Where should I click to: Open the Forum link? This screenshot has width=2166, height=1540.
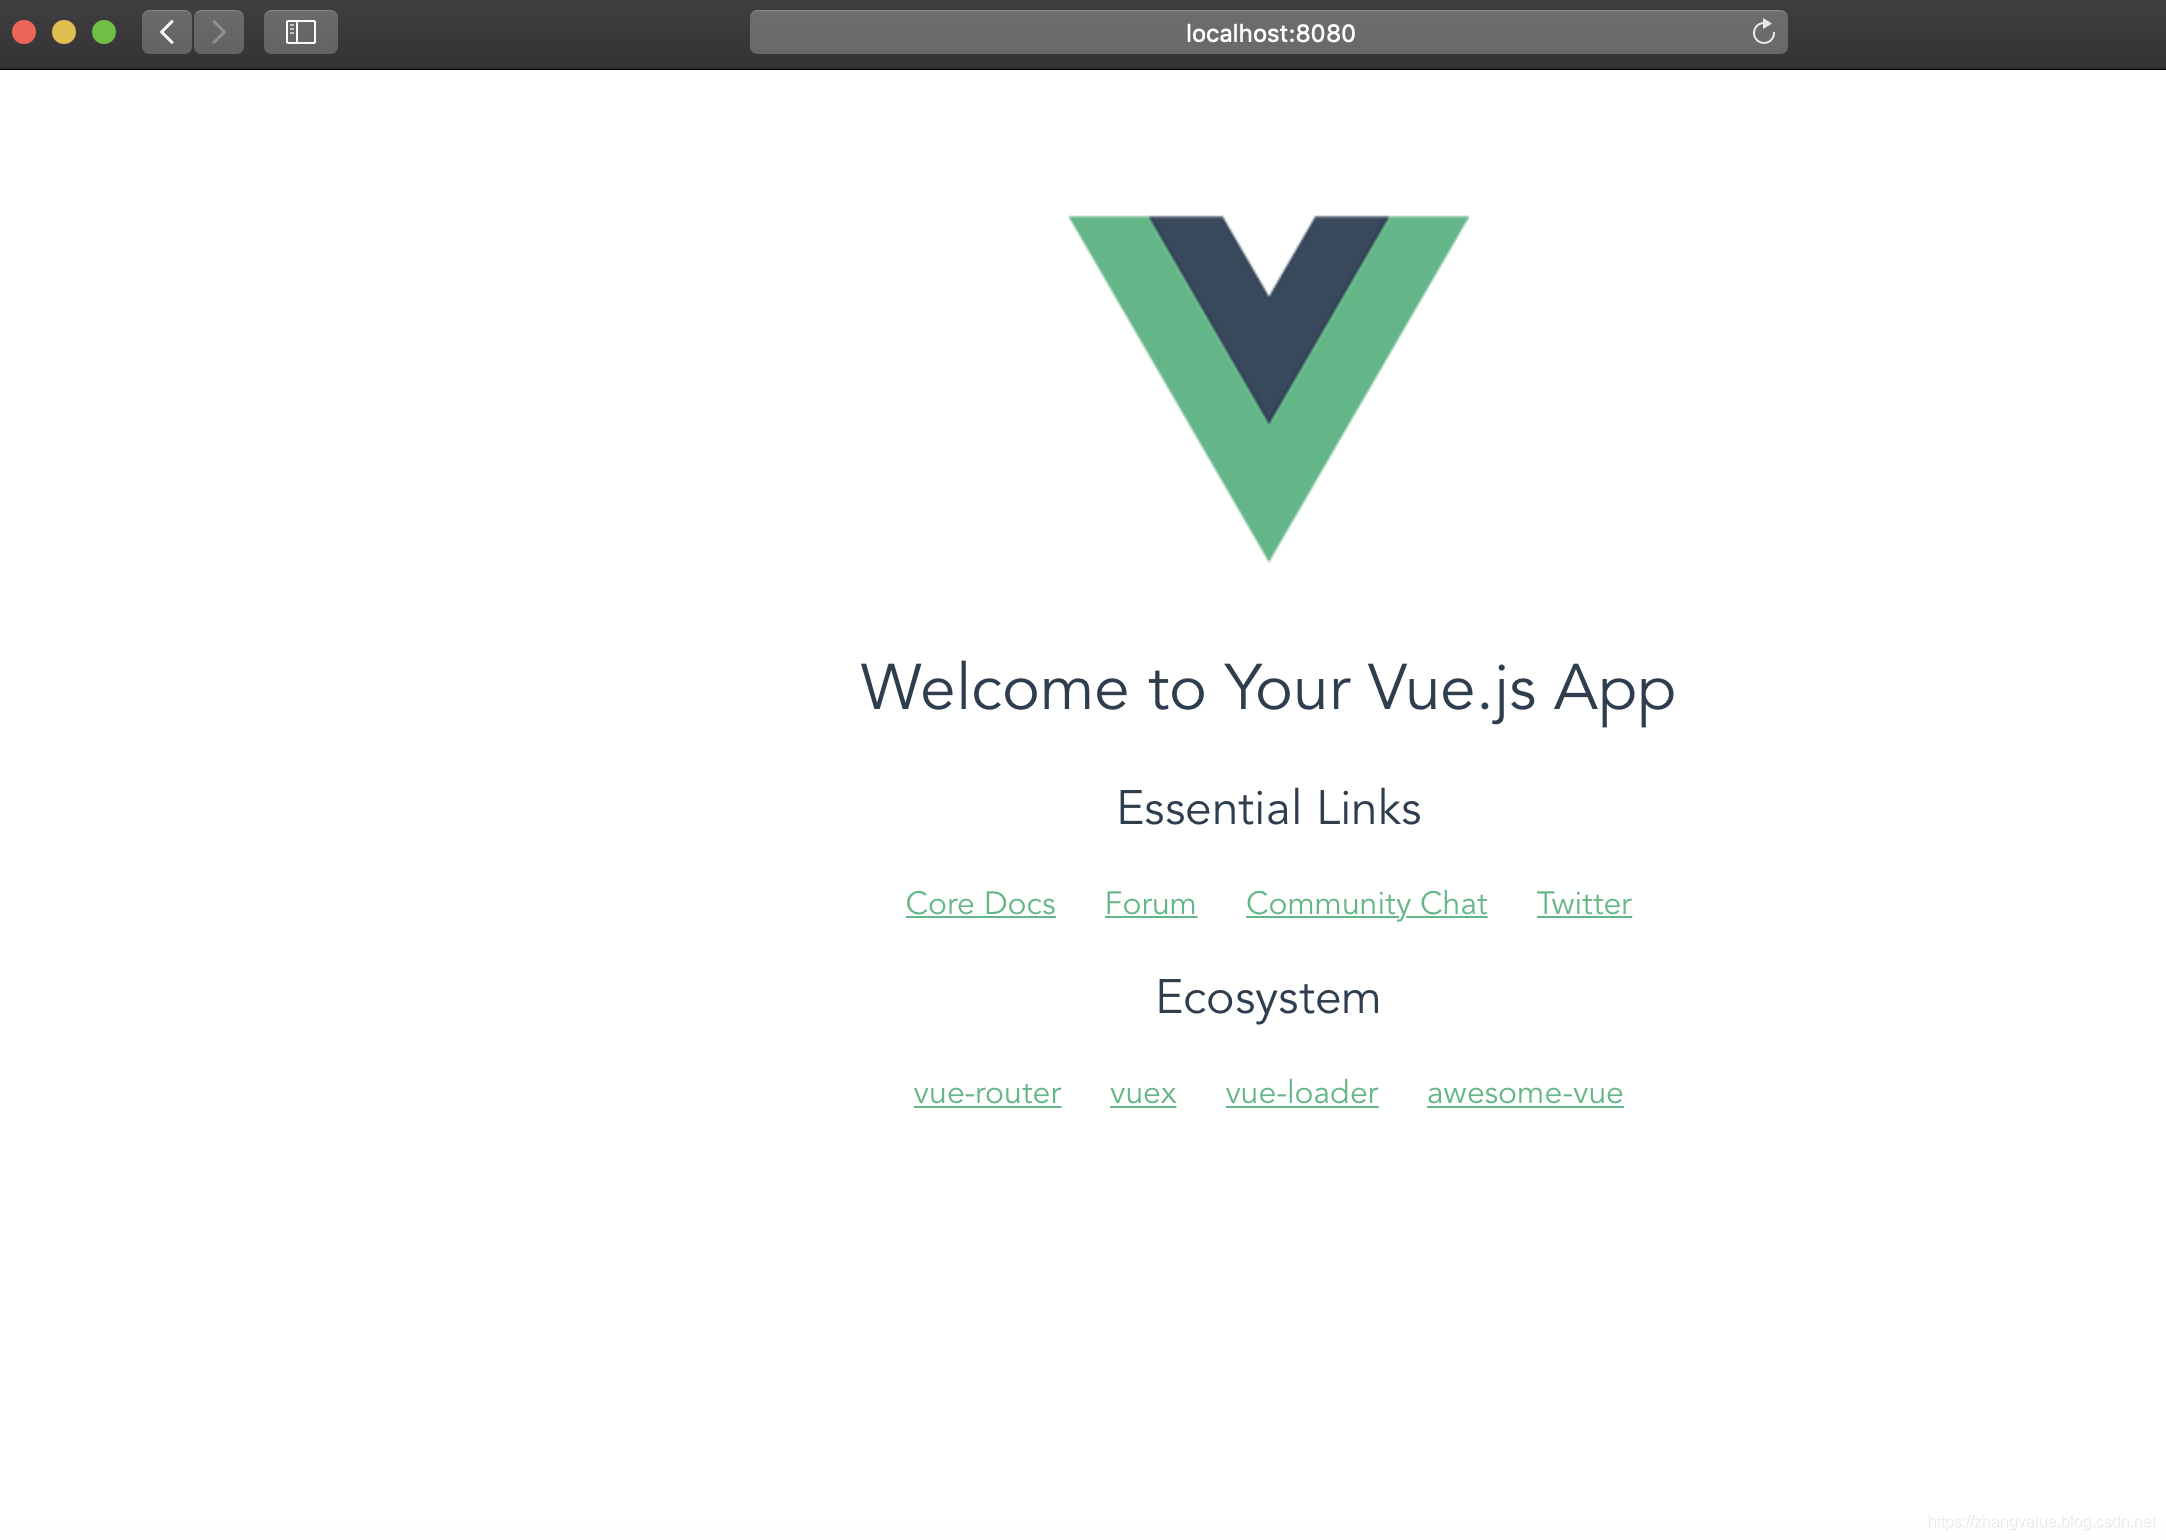(x=1151, y=904)
